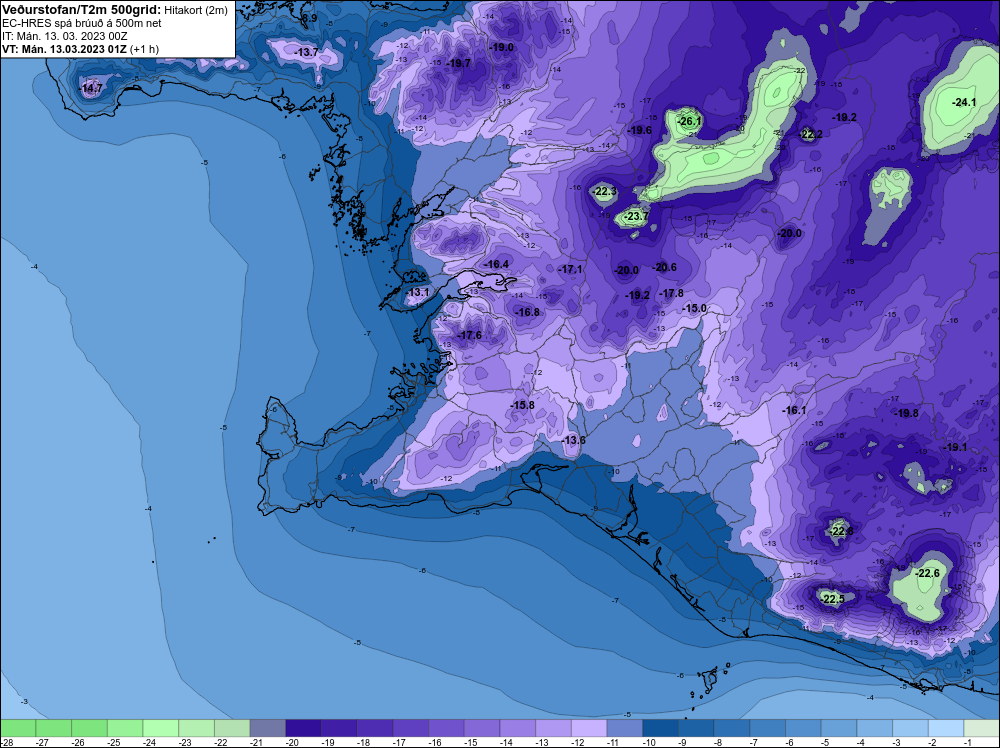Click the -14.7 label on the peninsula
The image size is (1000, 748).
91,88
